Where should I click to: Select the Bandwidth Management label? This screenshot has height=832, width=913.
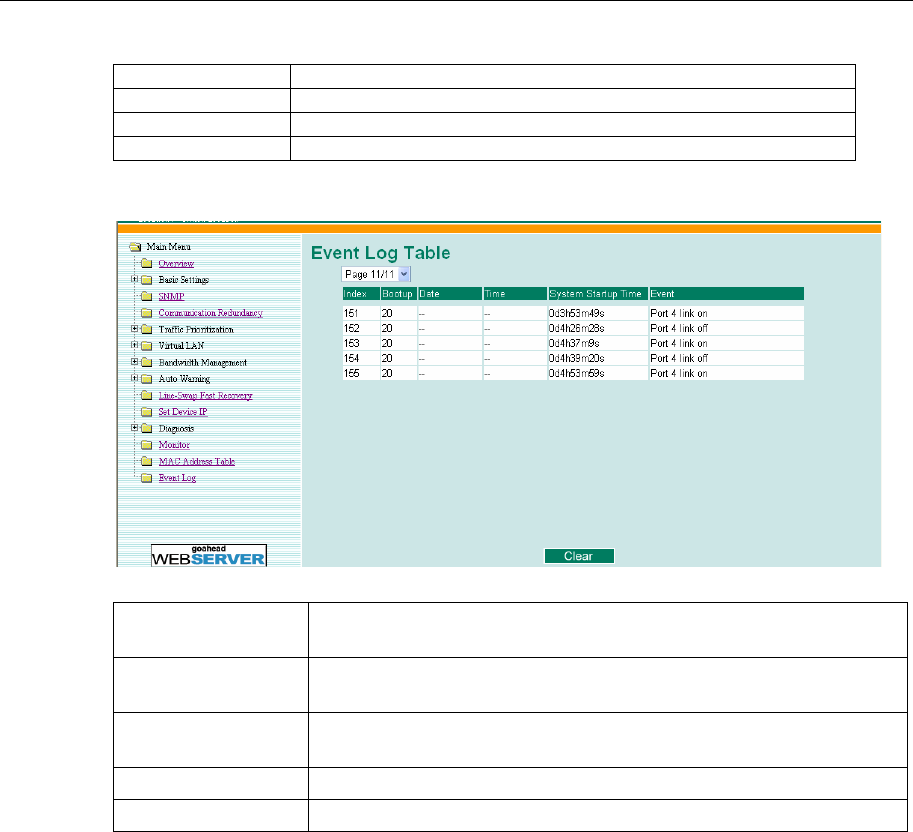click(x=203, y=363)
